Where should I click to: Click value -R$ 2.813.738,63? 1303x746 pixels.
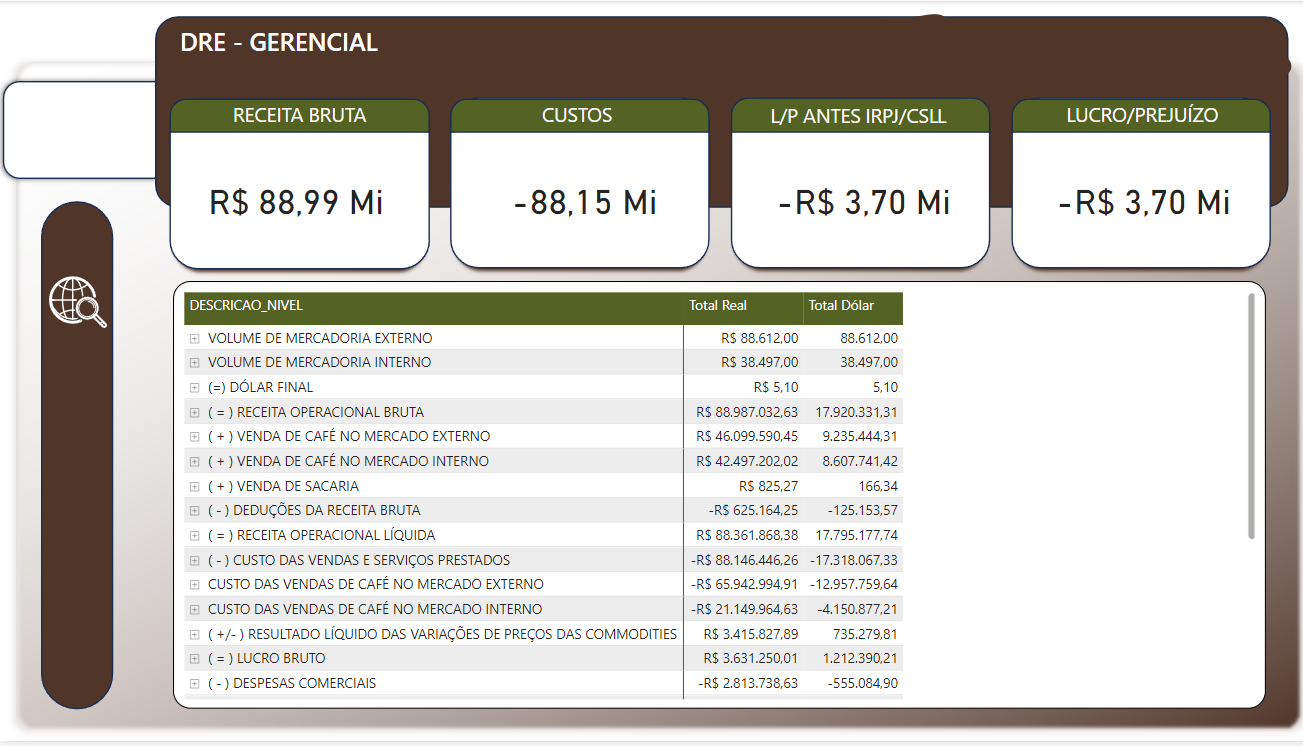pos(748,684)
